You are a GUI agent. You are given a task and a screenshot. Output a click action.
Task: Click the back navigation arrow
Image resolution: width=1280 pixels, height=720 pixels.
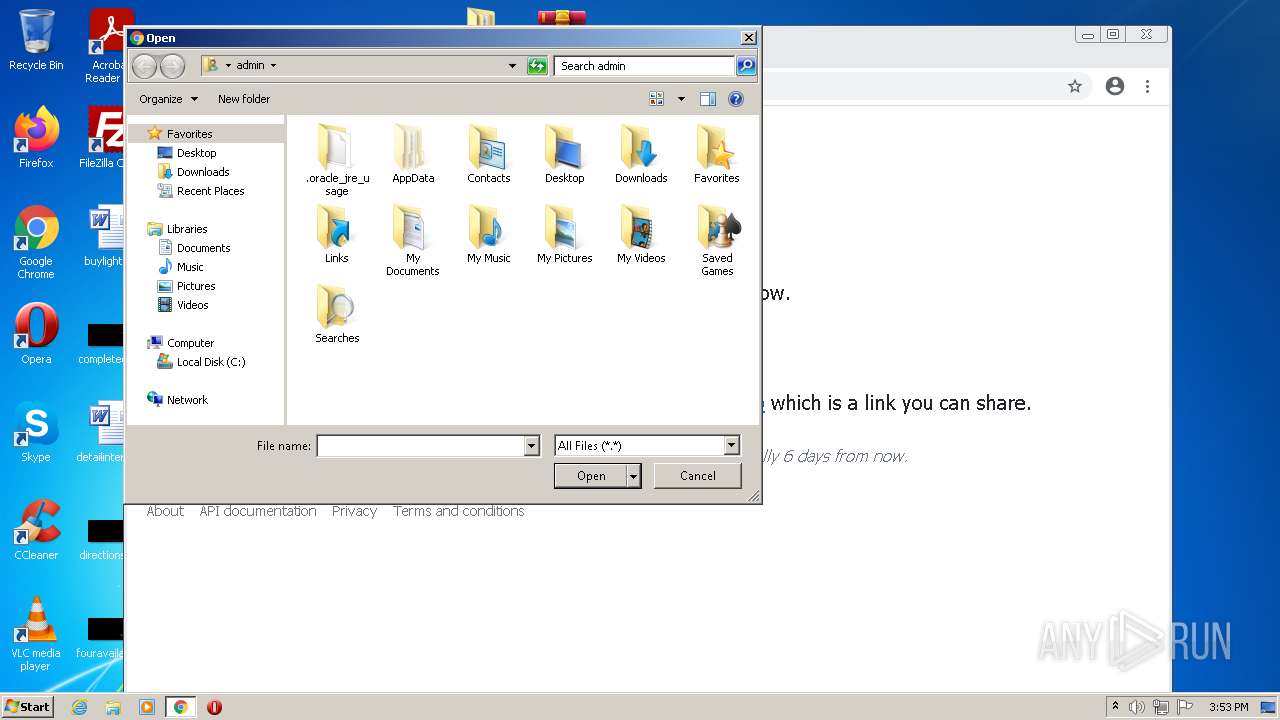pyautogui.click(x=145, y=66)
